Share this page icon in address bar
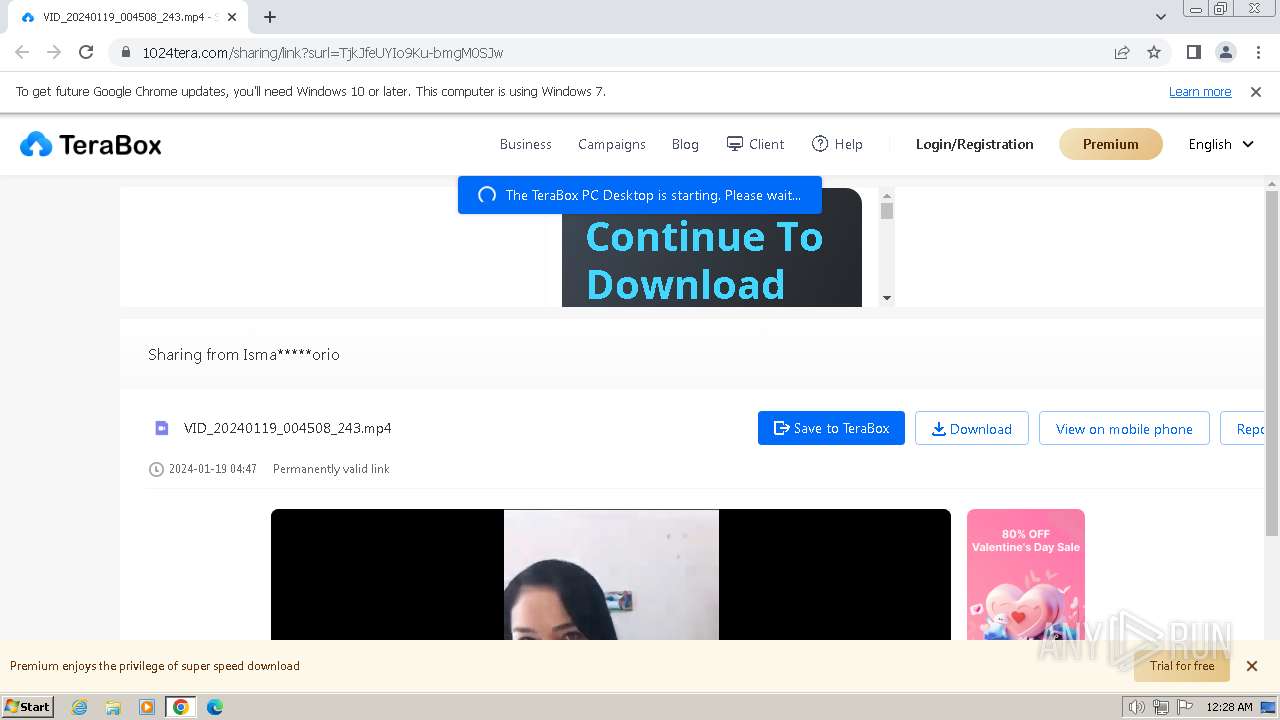Screen dimensions: 1280x720 (x=1122, y=53)
